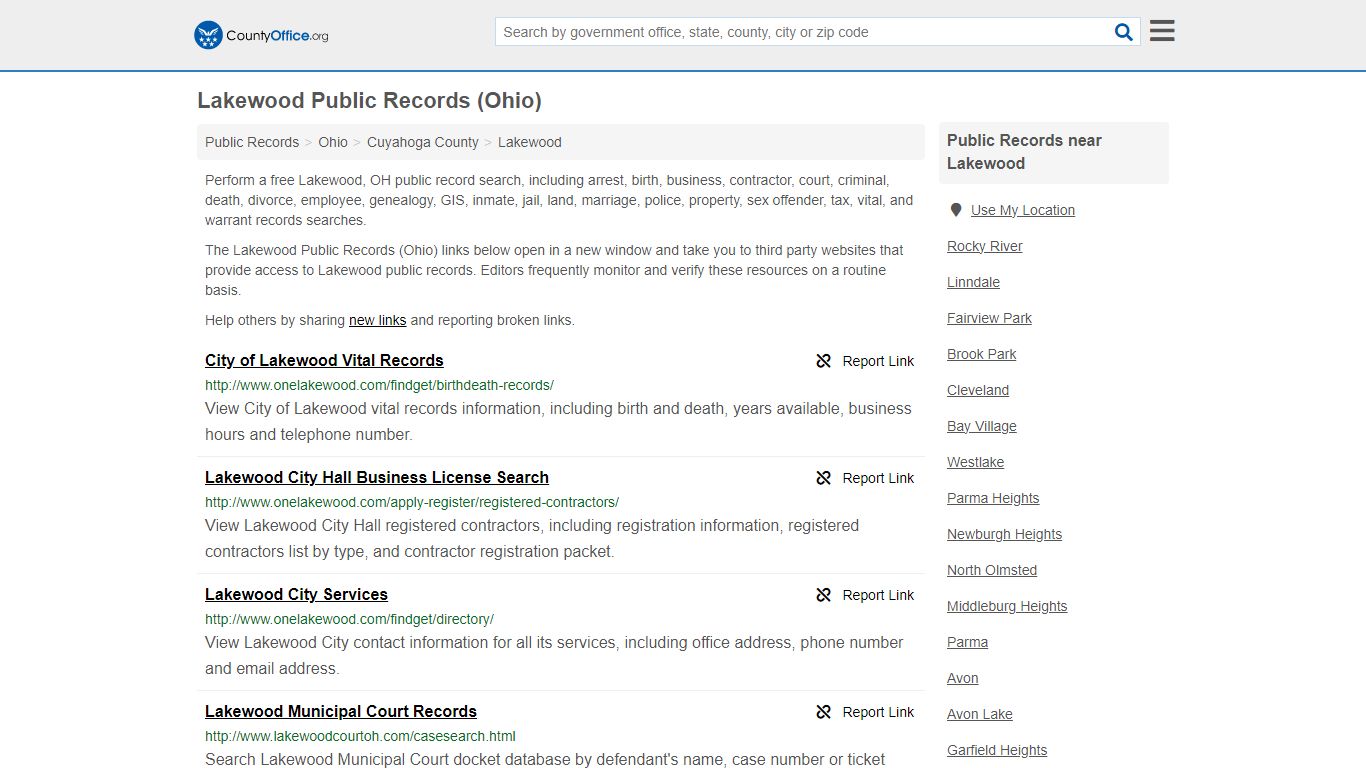1366x768 pixels.
Task: Open Newburgh Heights public records
Action: [1004, 534]
